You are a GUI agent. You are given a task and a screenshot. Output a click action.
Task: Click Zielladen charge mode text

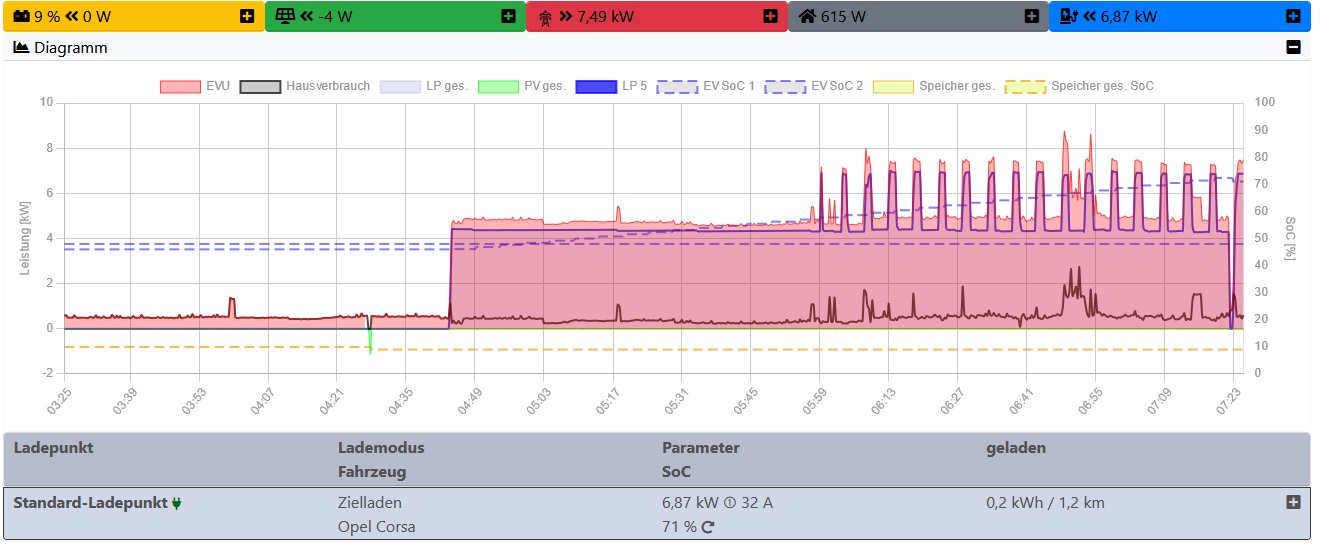(370, 503)
